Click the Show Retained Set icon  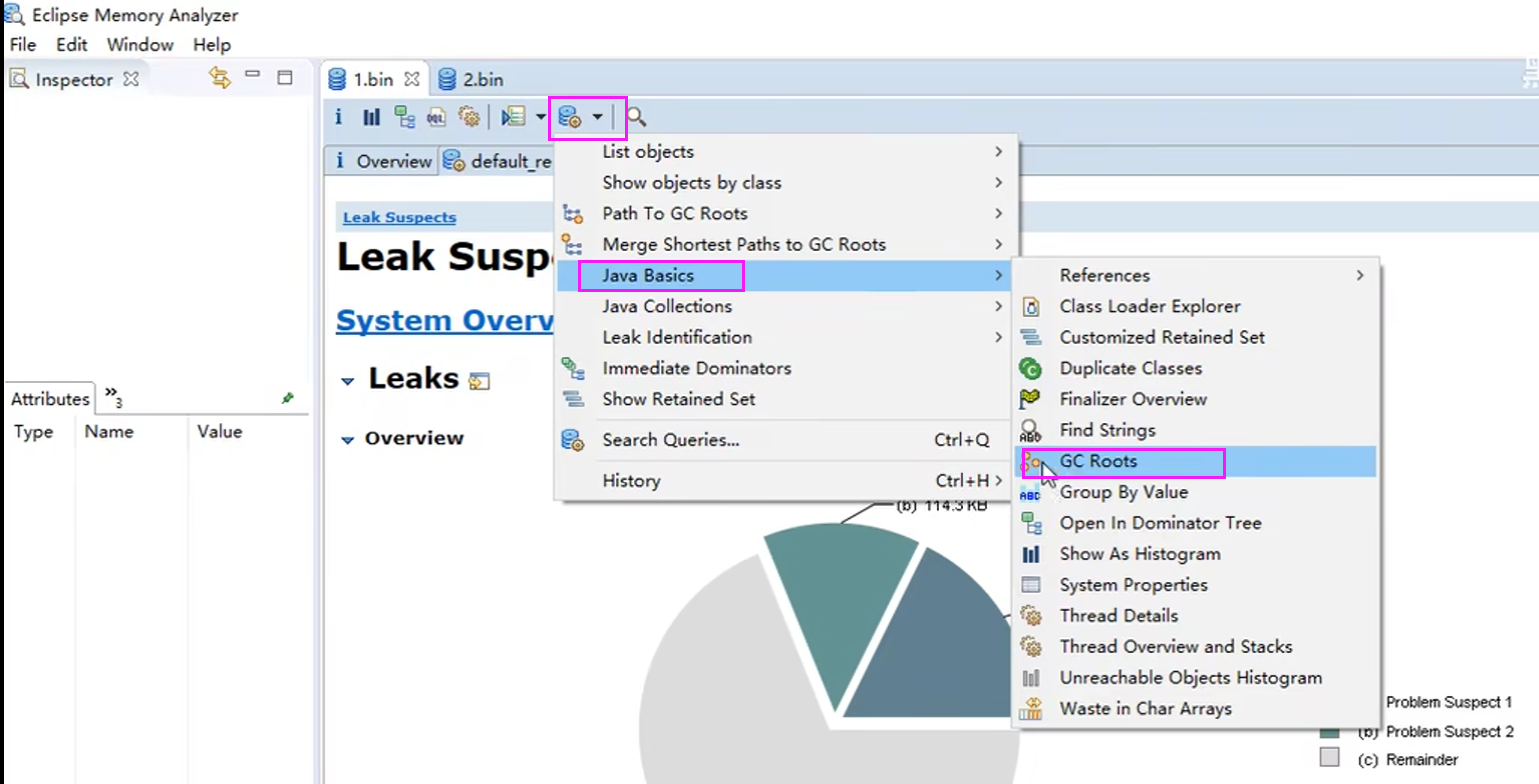click(573, 399)
